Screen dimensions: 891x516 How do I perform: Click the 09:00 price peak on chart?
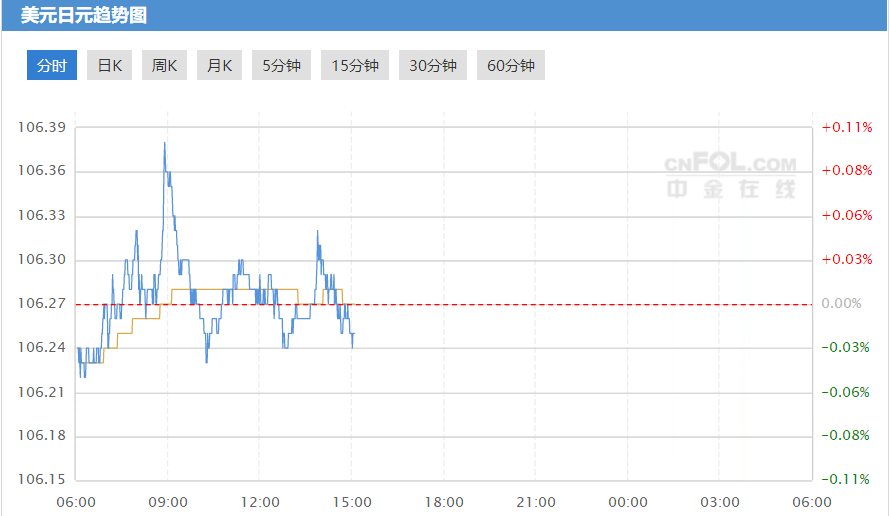pyautogui.click(x=165, y=144)
